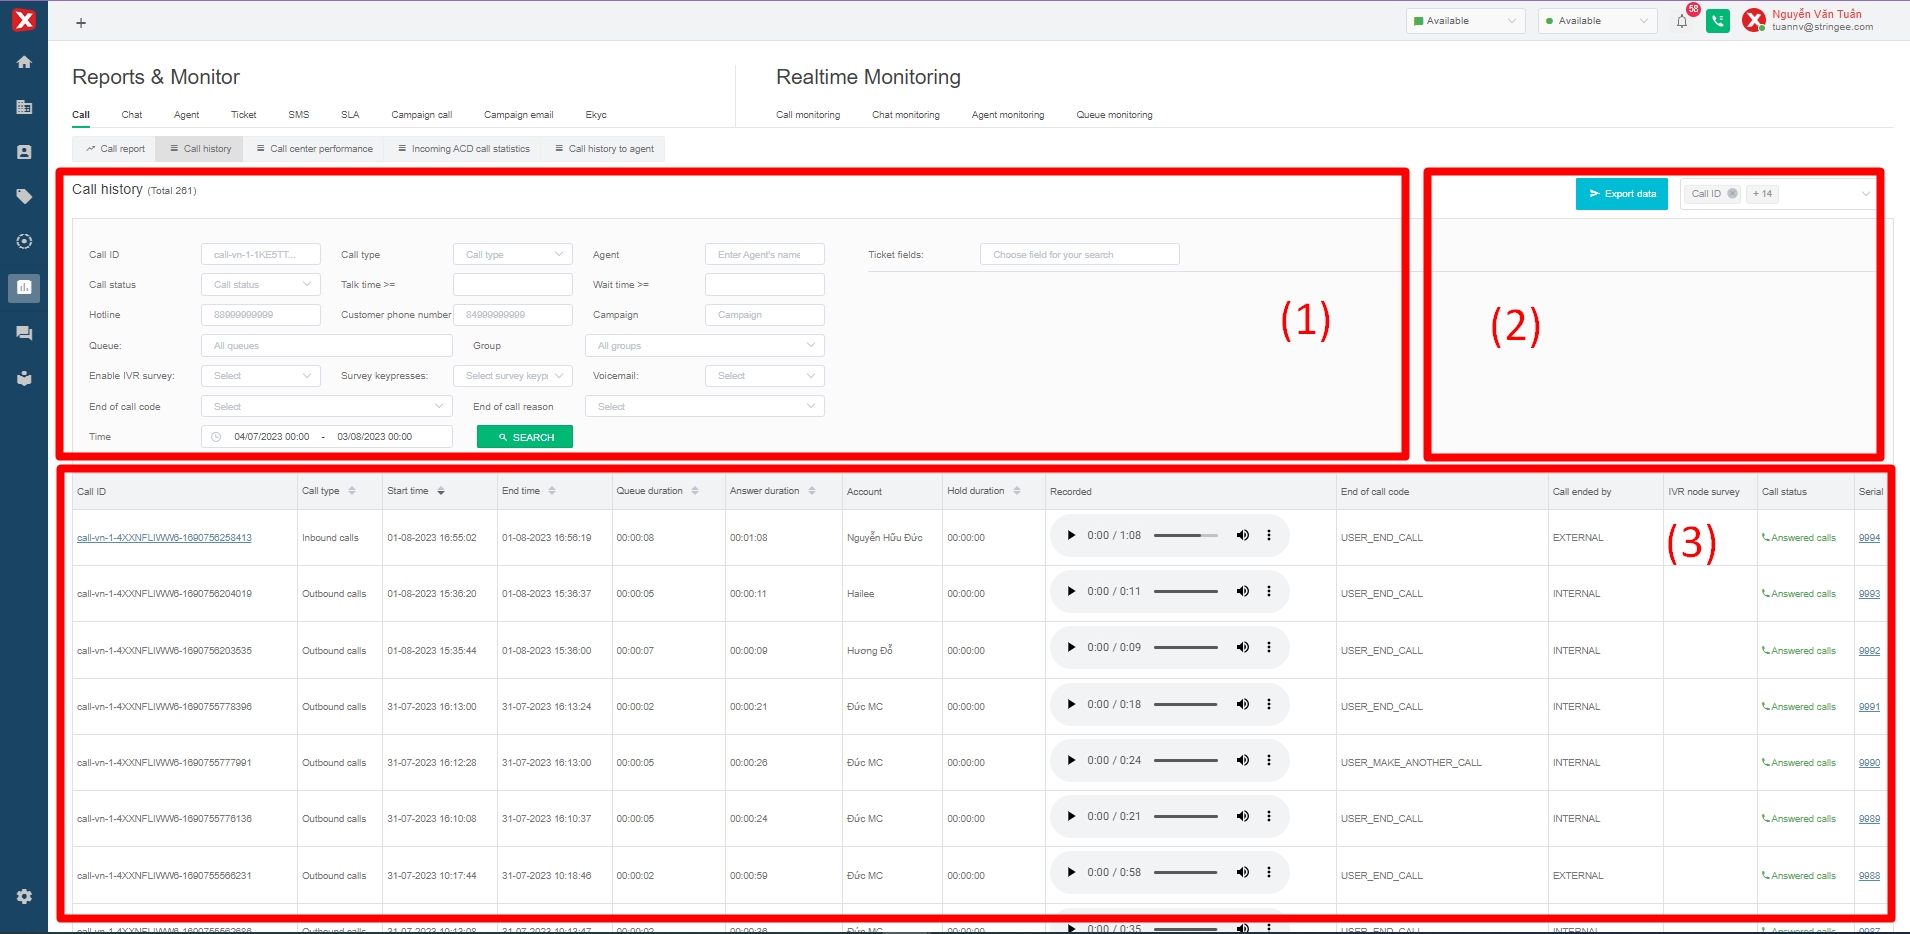Screen dimensions: 1910x934
Task: Click the Export data button
Action: click(x=1621, y=194)
